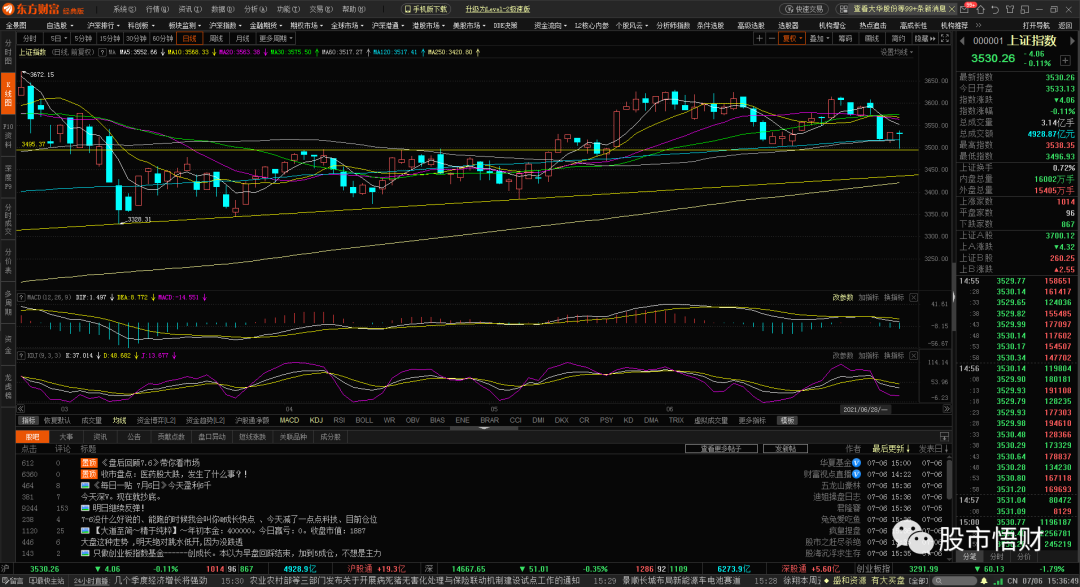This screenshot has height=587, width=1080.
Task: Expand more toolbar items with double chevron
Action: pyautogui.click(x=978, y=25)
